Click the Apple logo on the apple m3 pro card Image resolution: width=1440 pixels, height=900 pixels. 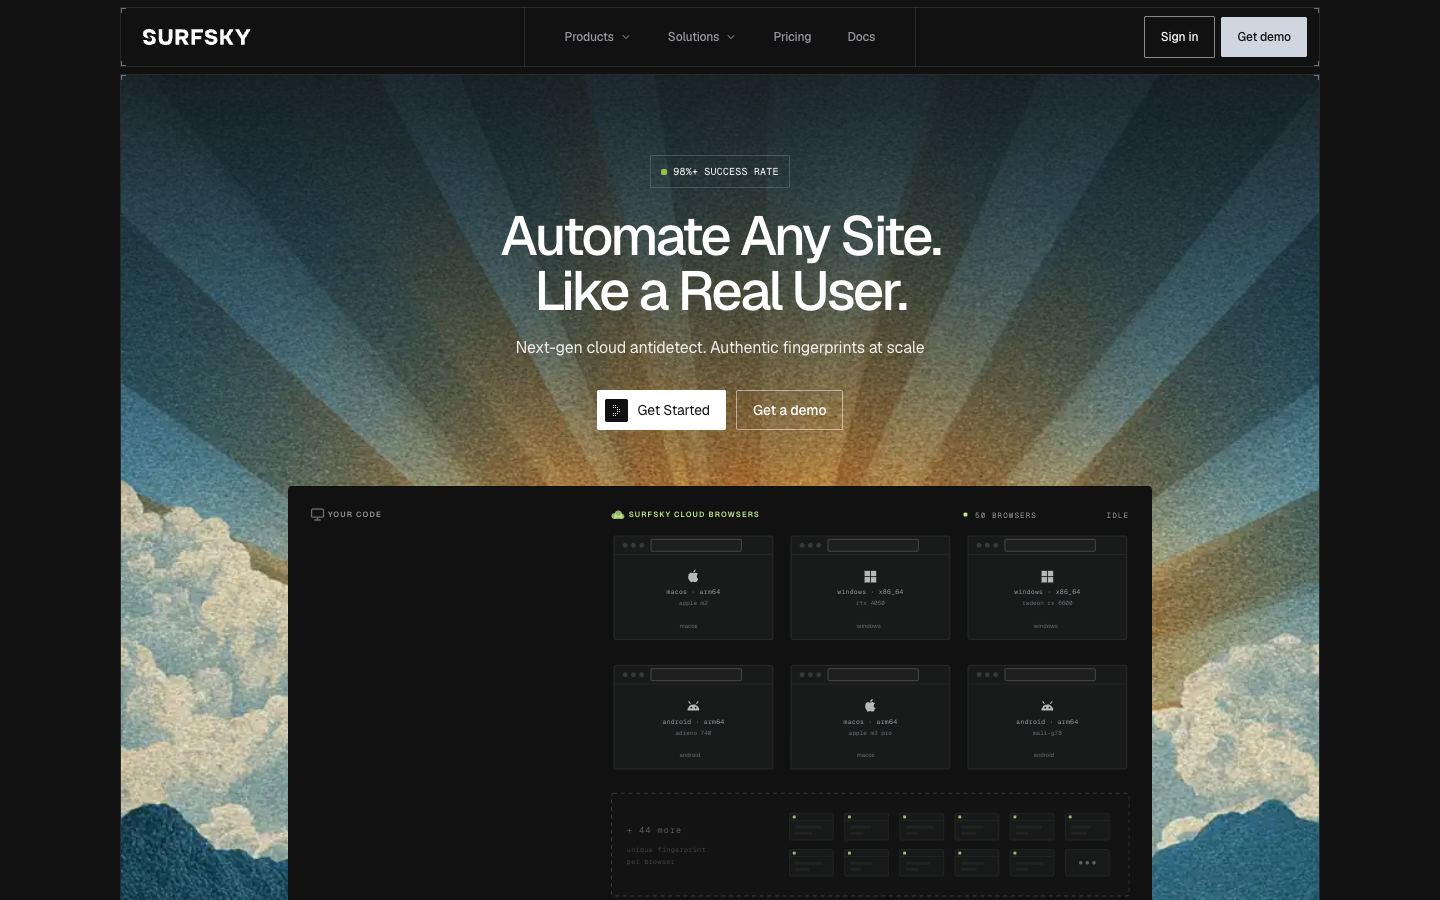(870, 705)
